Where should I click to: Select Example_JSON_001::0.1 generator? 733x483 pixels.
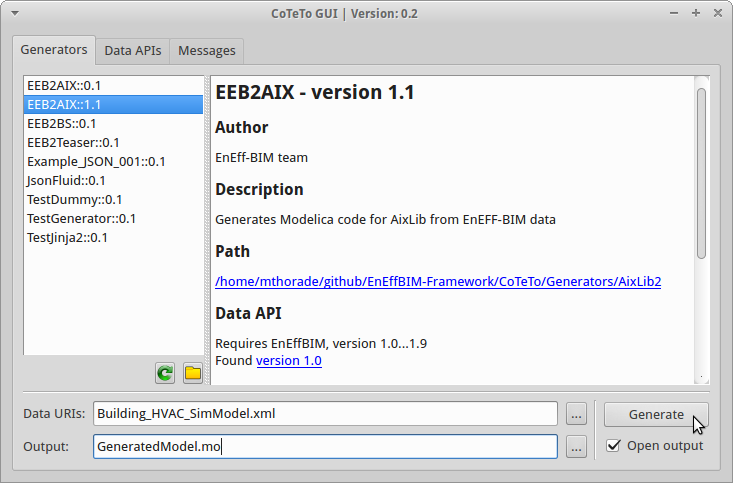tap(114, 162)
